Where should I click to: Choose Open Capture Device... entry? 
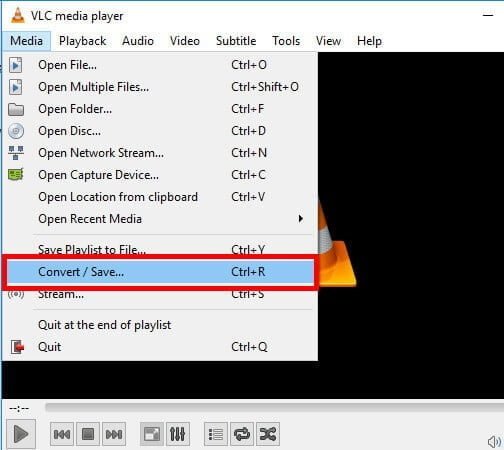[160, 175]
